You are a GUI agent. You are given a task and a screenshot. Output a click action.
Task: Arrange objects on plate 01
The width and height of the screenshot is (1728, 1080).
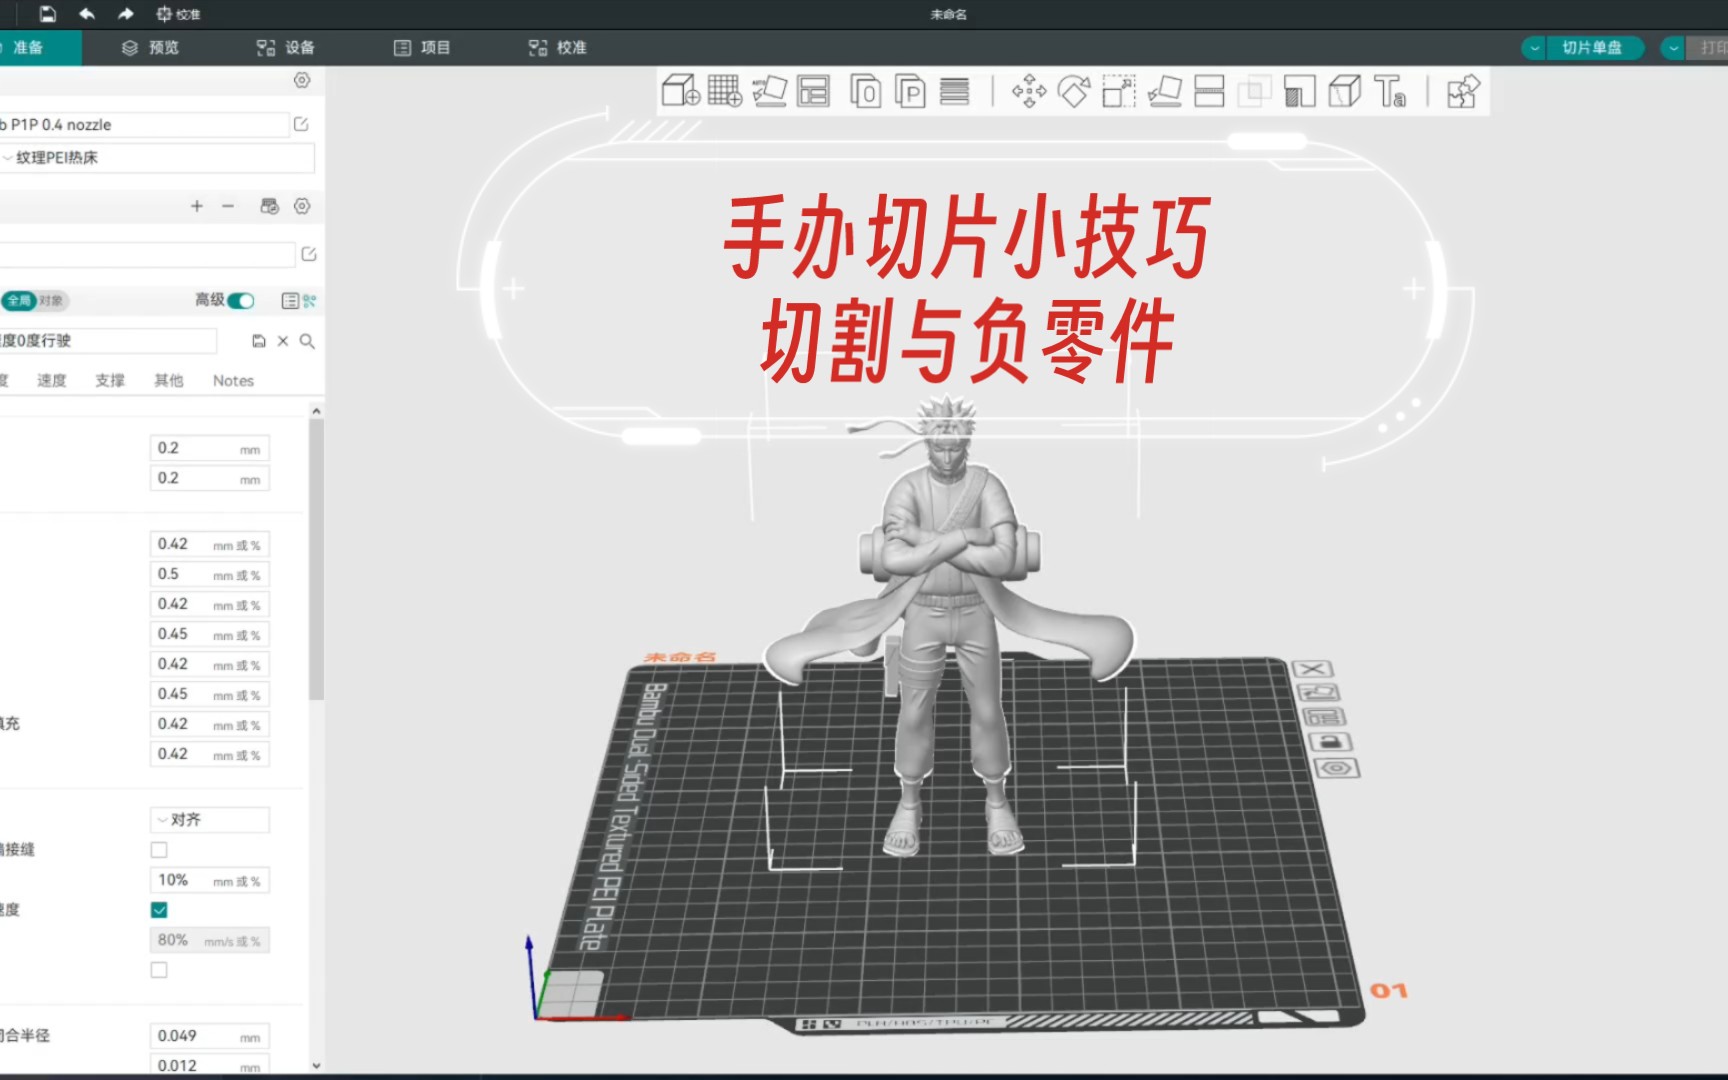point(1324,717)
